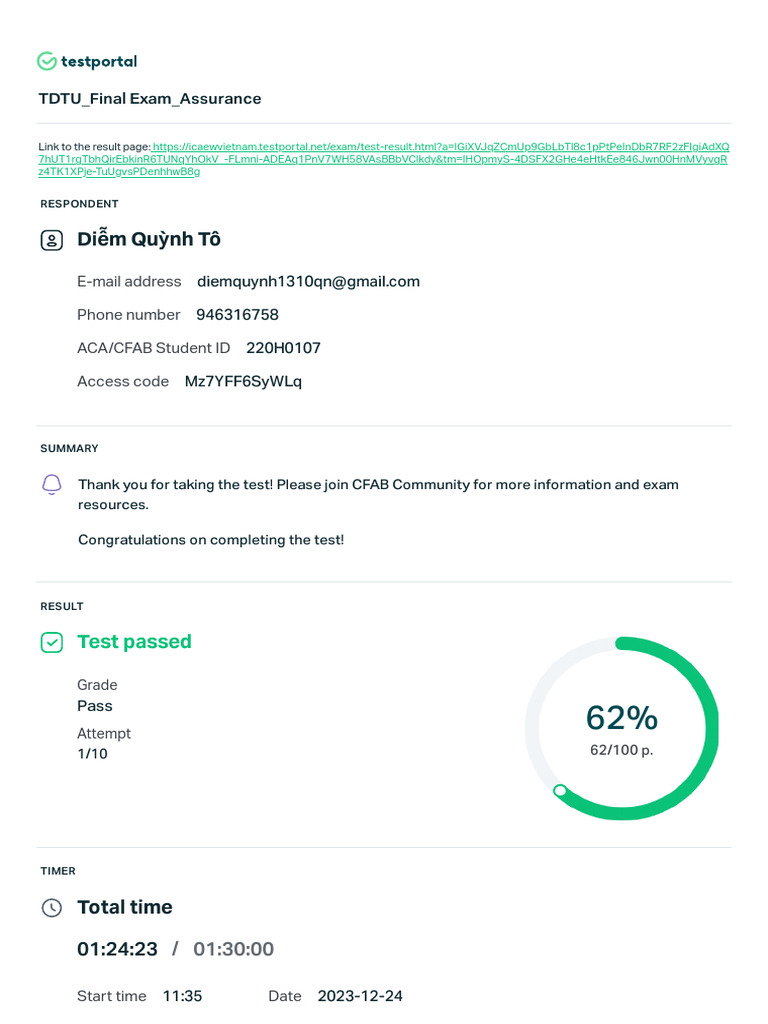768x1024 pixels.
Task: Select the student ID 220H0107
Action: (283, 348)
